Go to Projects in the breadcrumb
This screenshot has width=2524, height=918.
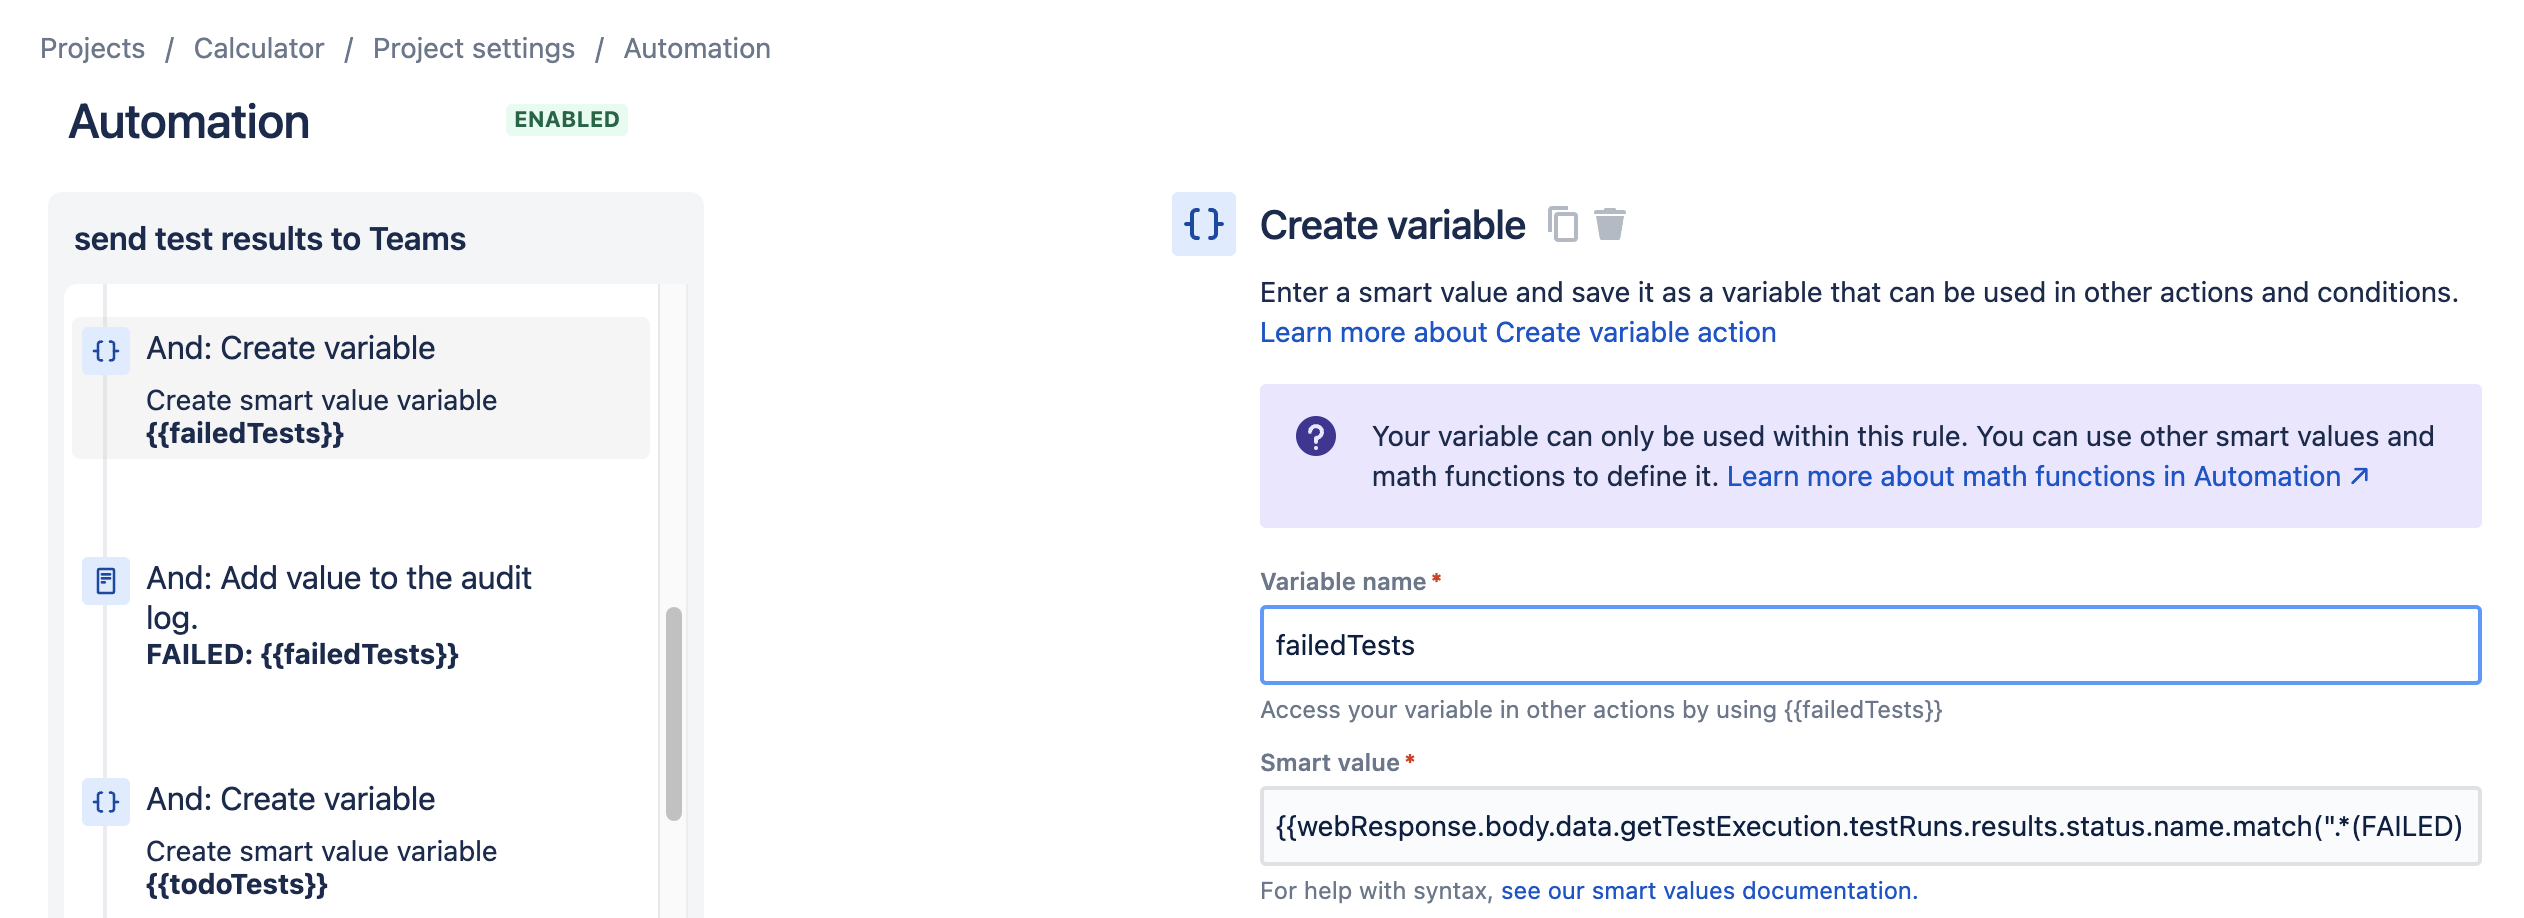[x=92, y=48]
